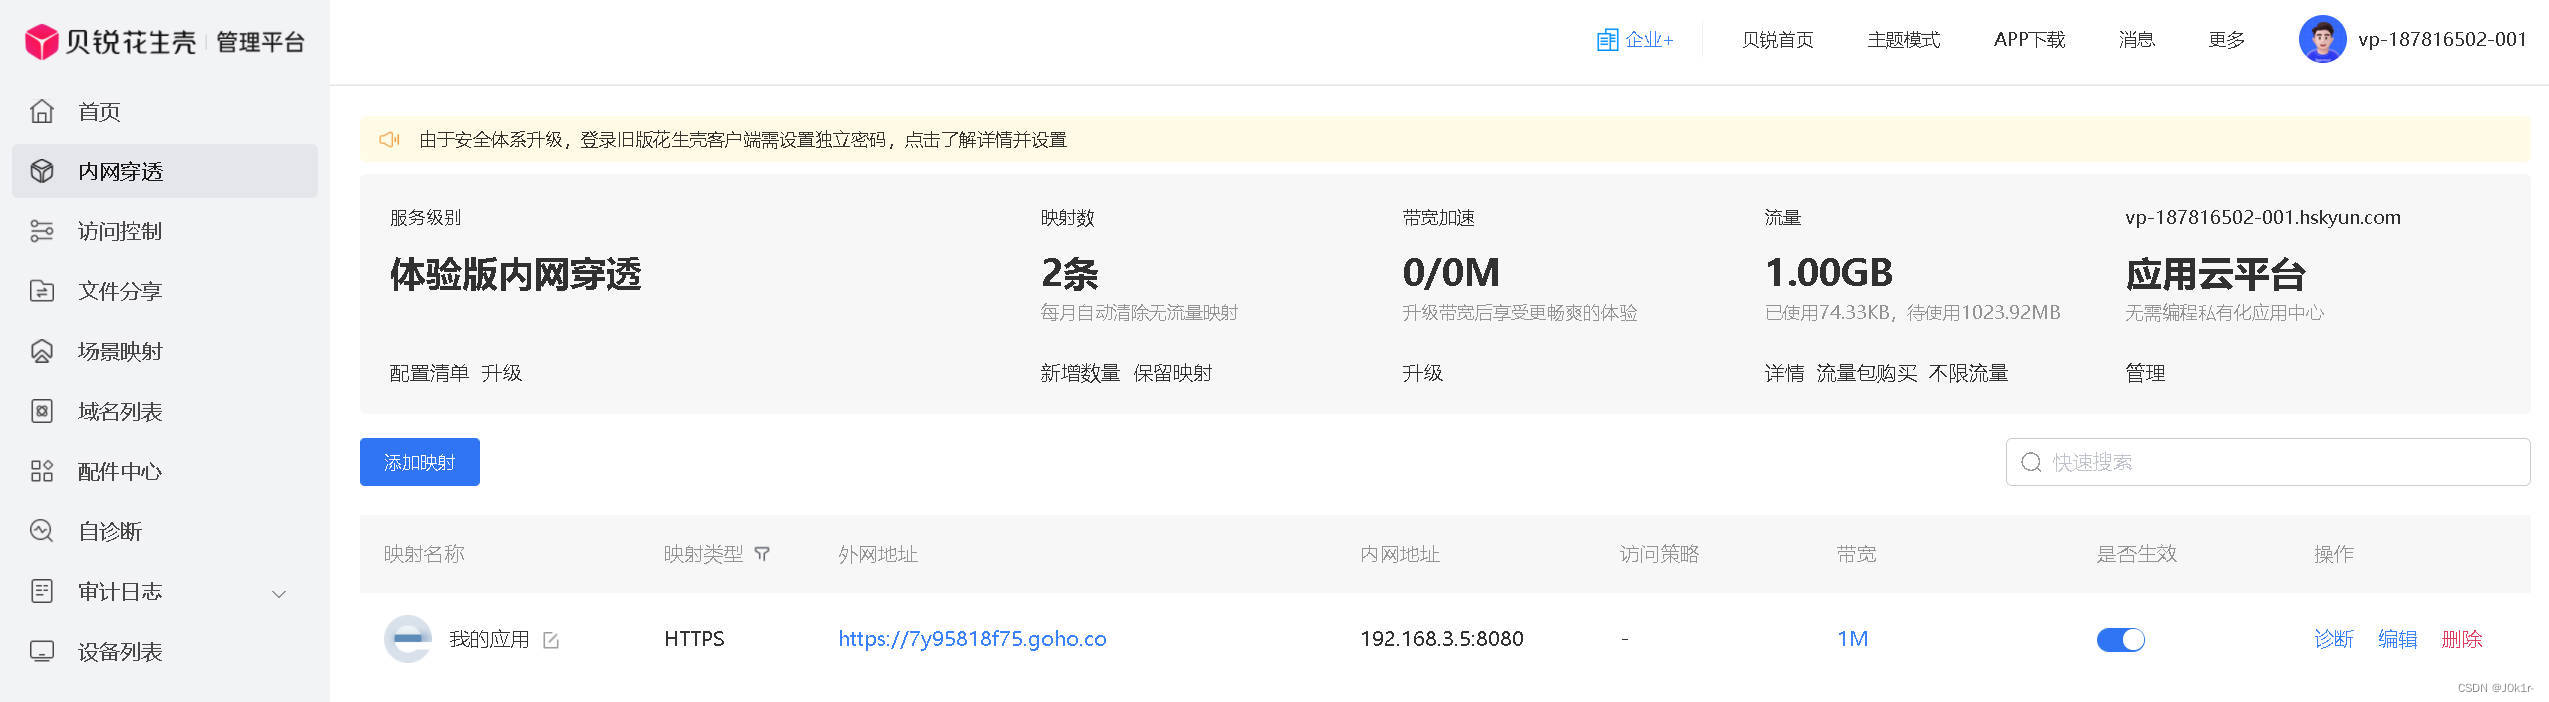Viewport: 2549px width, 702px height.
Task: Open 访问控制 from the sidebar
Action: 165,231
